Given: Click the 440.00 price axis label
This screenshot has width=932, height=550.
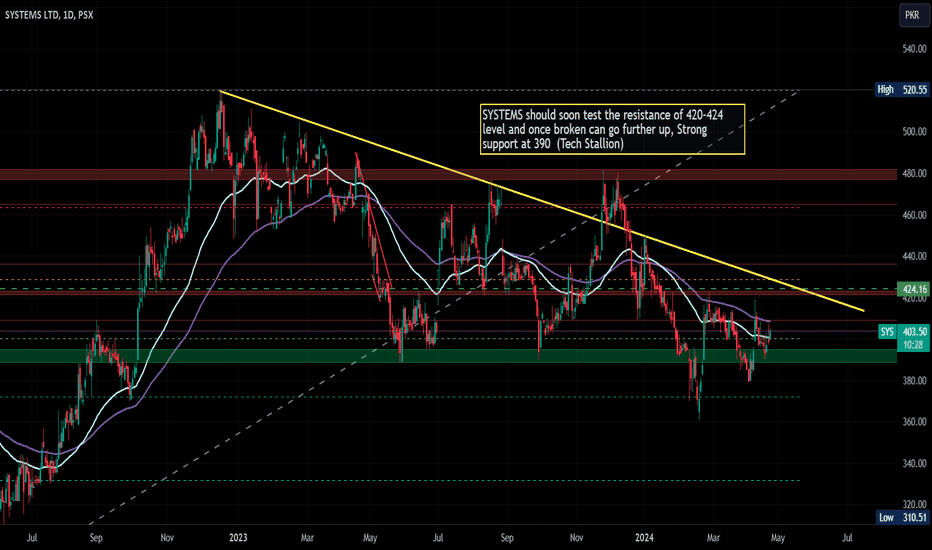Looking at the screenshot, I should coord(914,256).
